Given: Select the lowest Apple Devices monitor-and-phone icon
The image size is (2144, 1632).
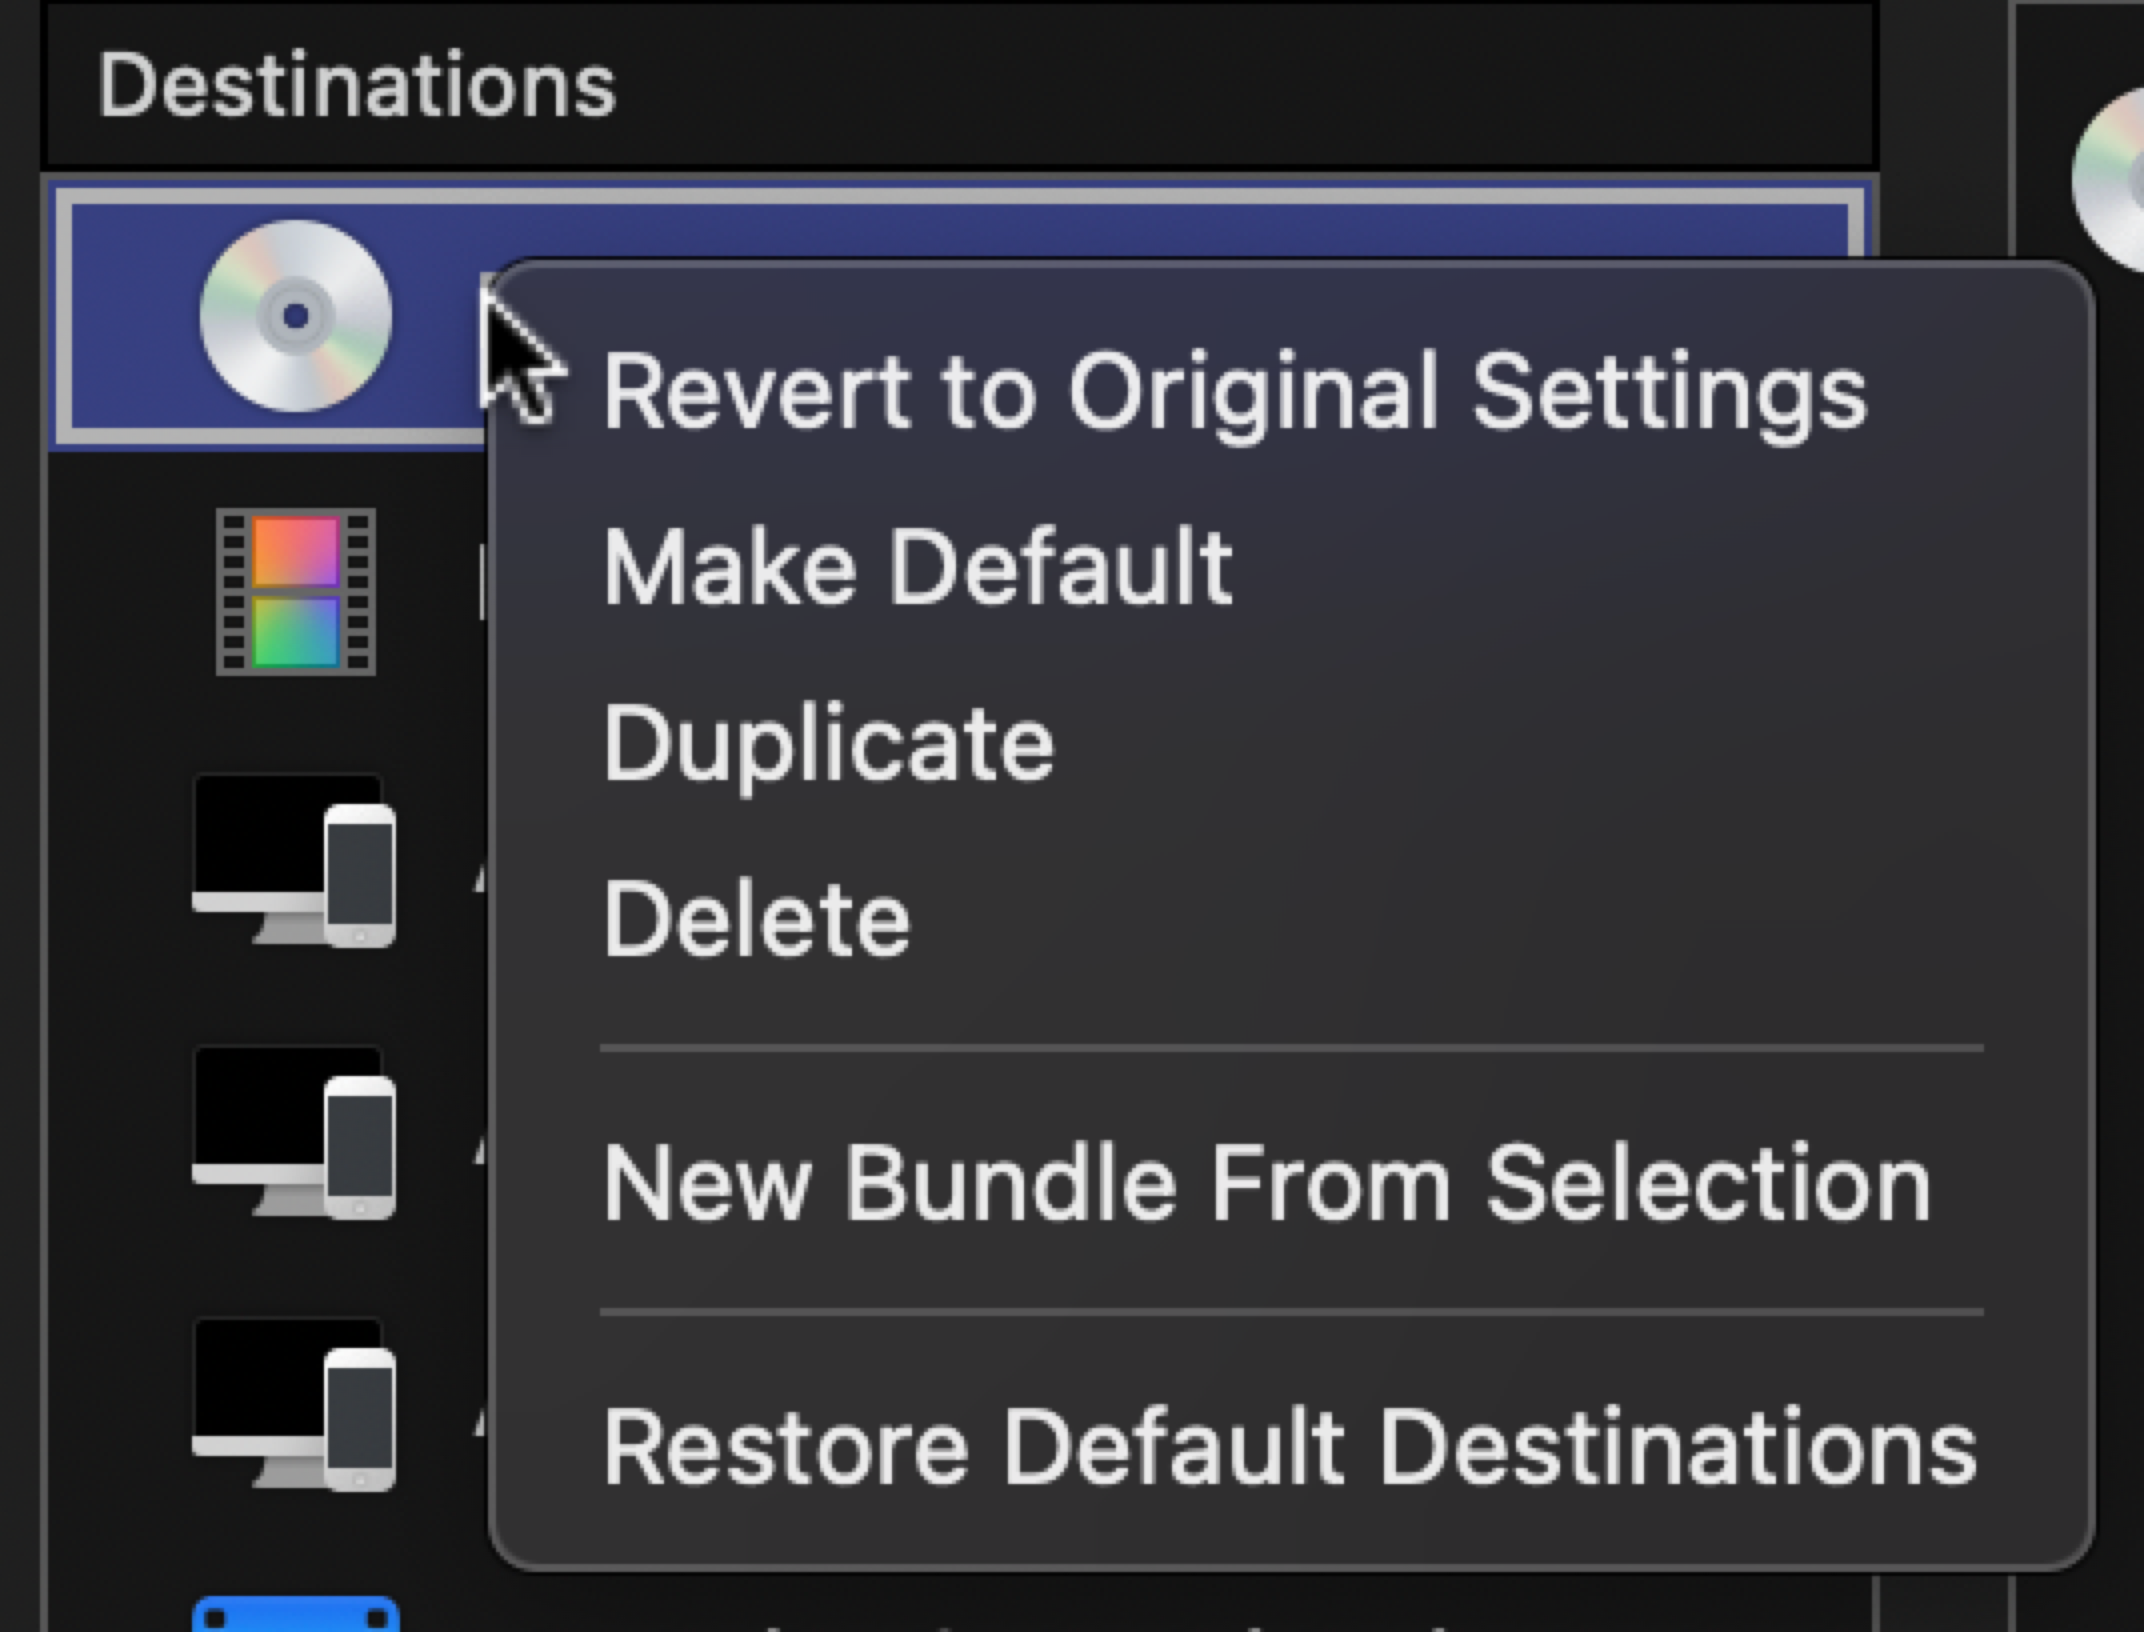Looking at the screenshot, I should [294, 1405].
